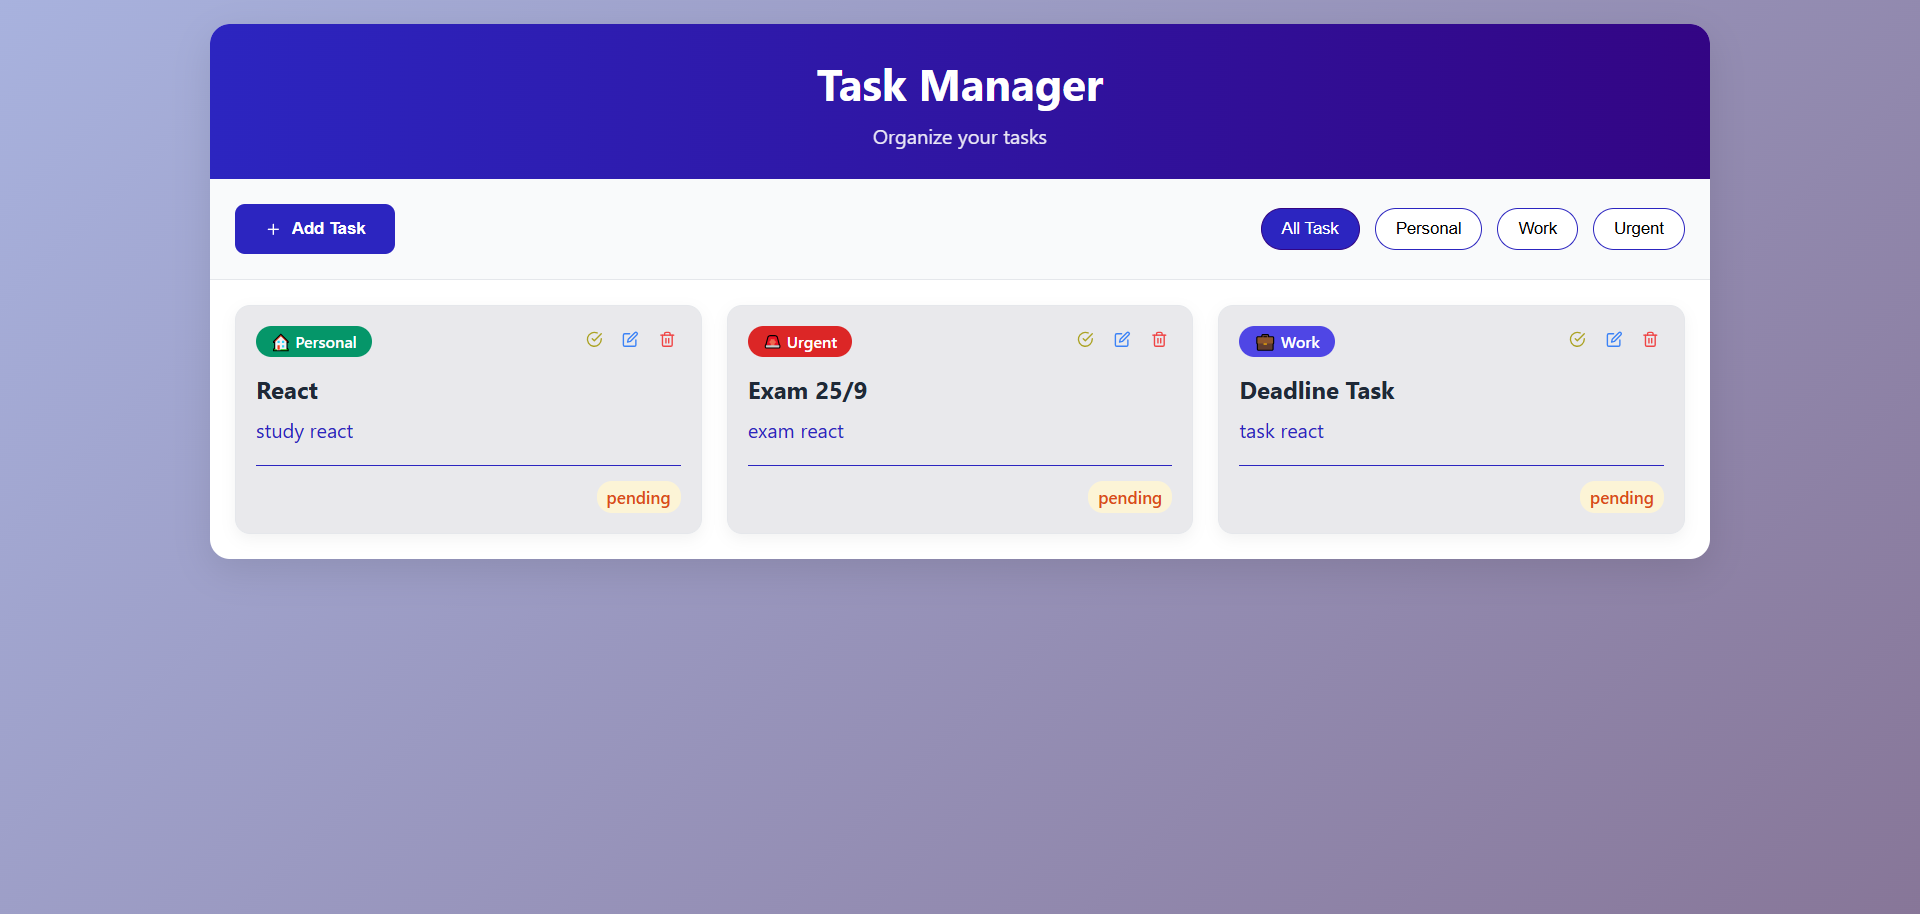Delete the Exam 25/9 task
1920x914 pixels.
tap(1159, 340)
